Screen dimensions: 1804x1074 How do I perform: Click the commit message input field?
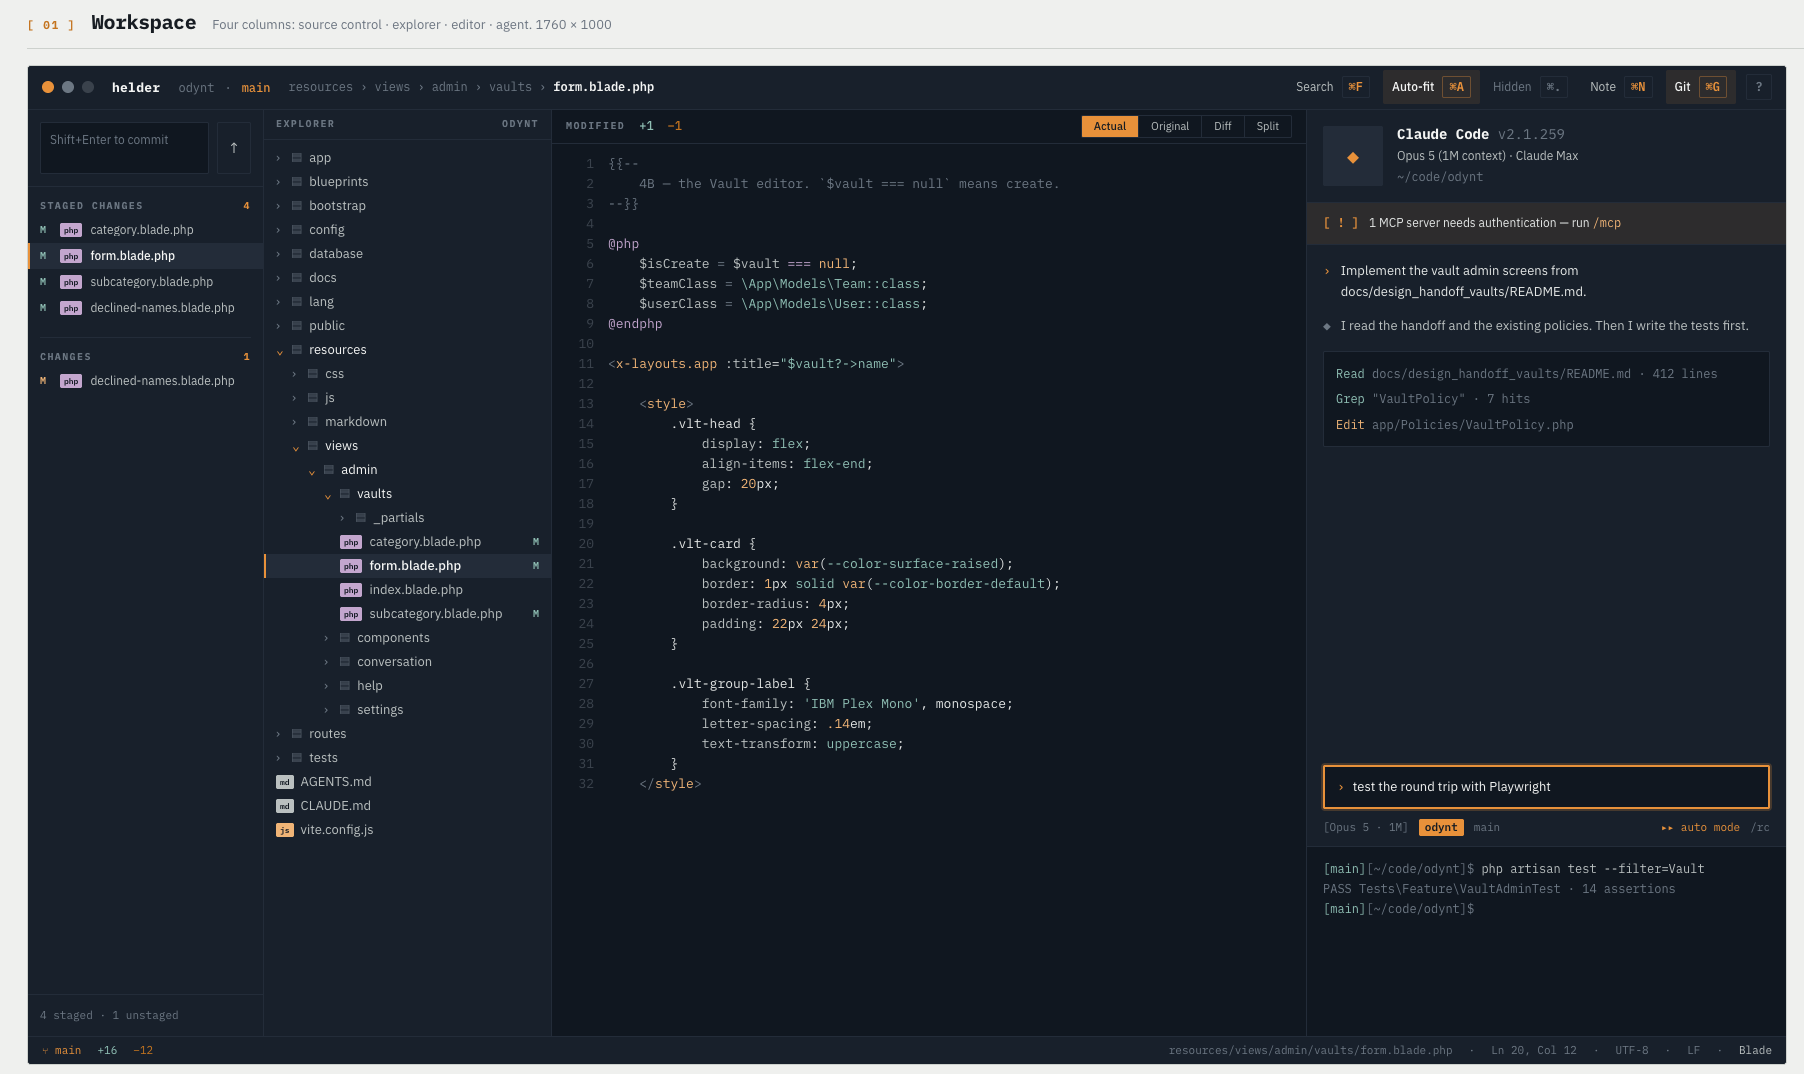[x=124, y=148]
